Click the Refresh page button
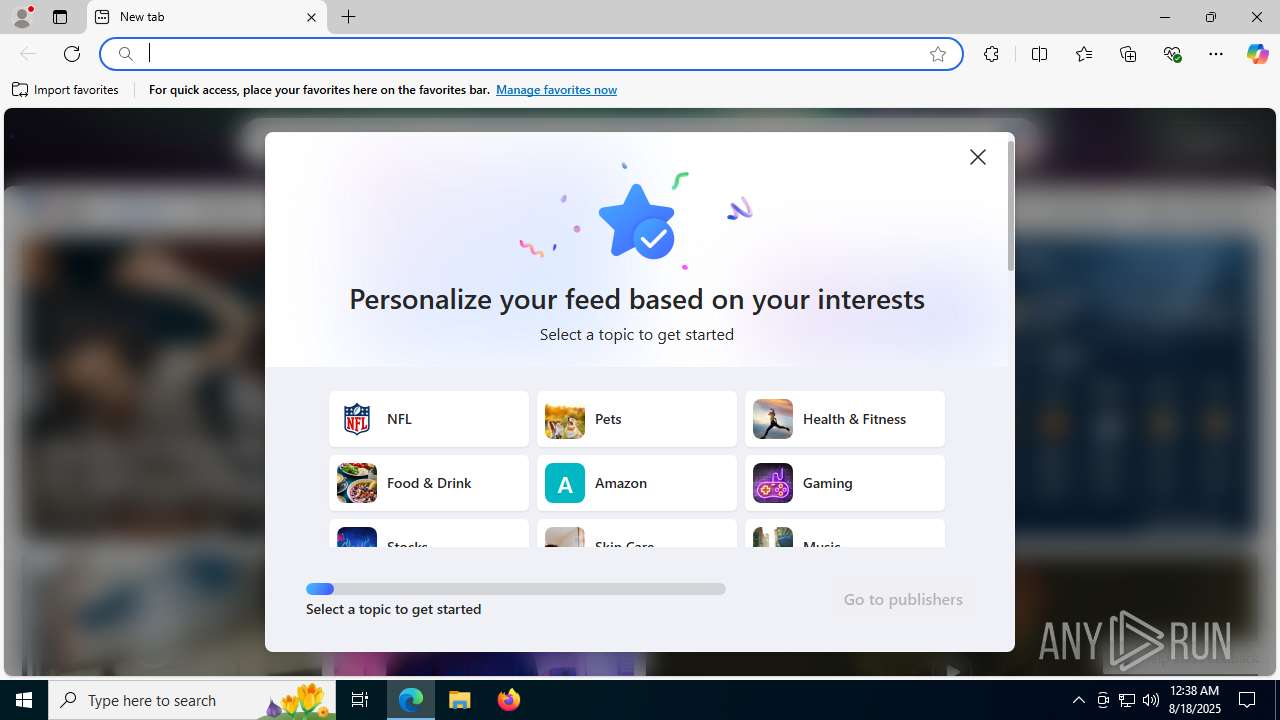The height and width of the screenshot is (720, 1280). (x=72, y=54)
